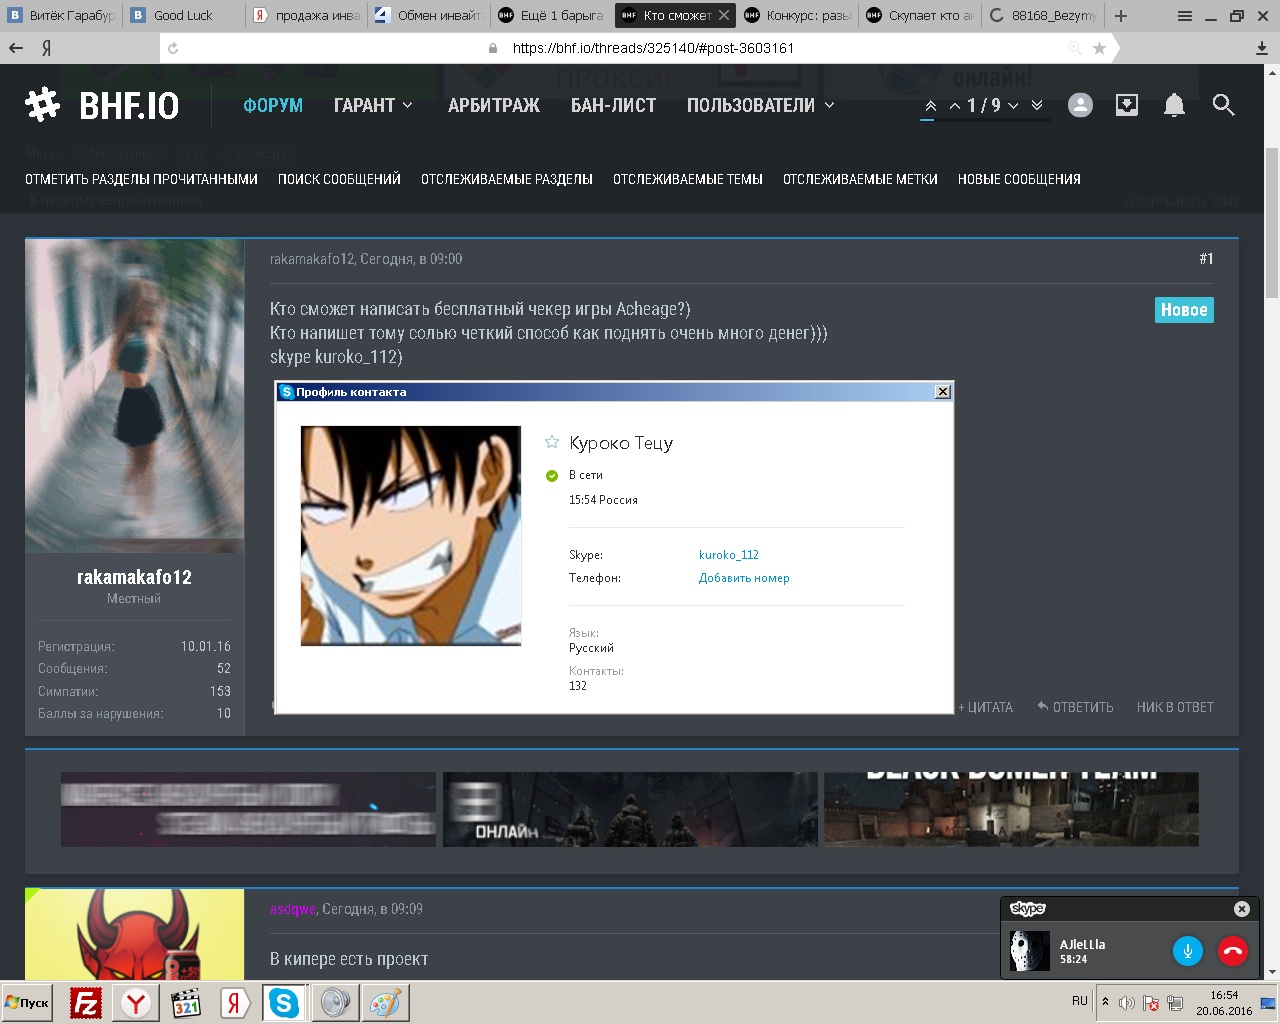Click system tray volume icon
This screenshot has width=1280, height=1024.
pyautogui.click(x=1127, y=1003)
